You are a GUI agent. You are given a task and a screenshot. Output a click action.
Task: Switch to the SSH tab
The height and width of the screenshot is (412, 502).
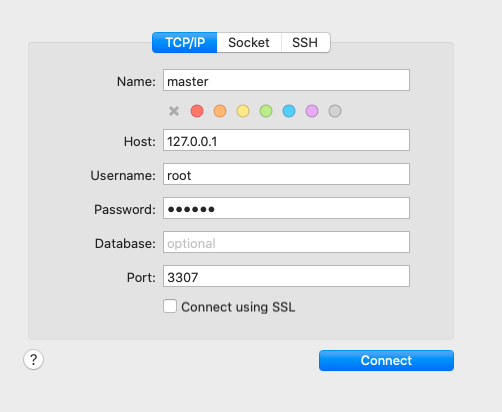tap(305, 42)
